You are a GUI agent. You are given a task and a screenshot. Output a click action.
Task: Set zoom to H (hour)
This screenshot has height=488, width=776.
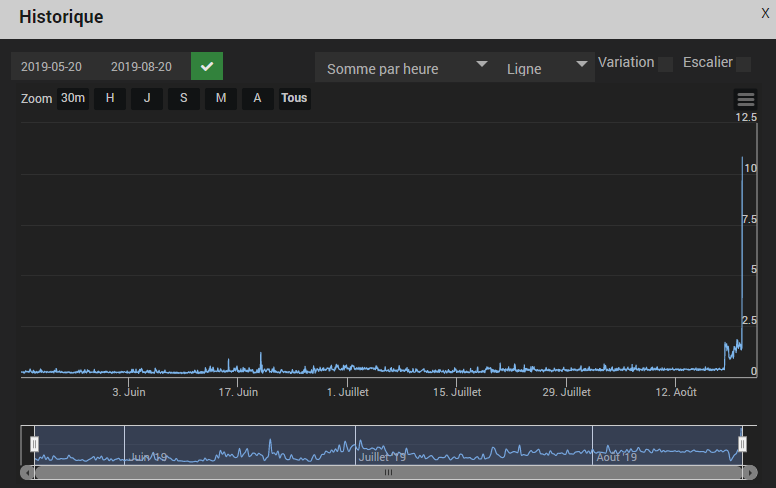[x=110, y=98]
